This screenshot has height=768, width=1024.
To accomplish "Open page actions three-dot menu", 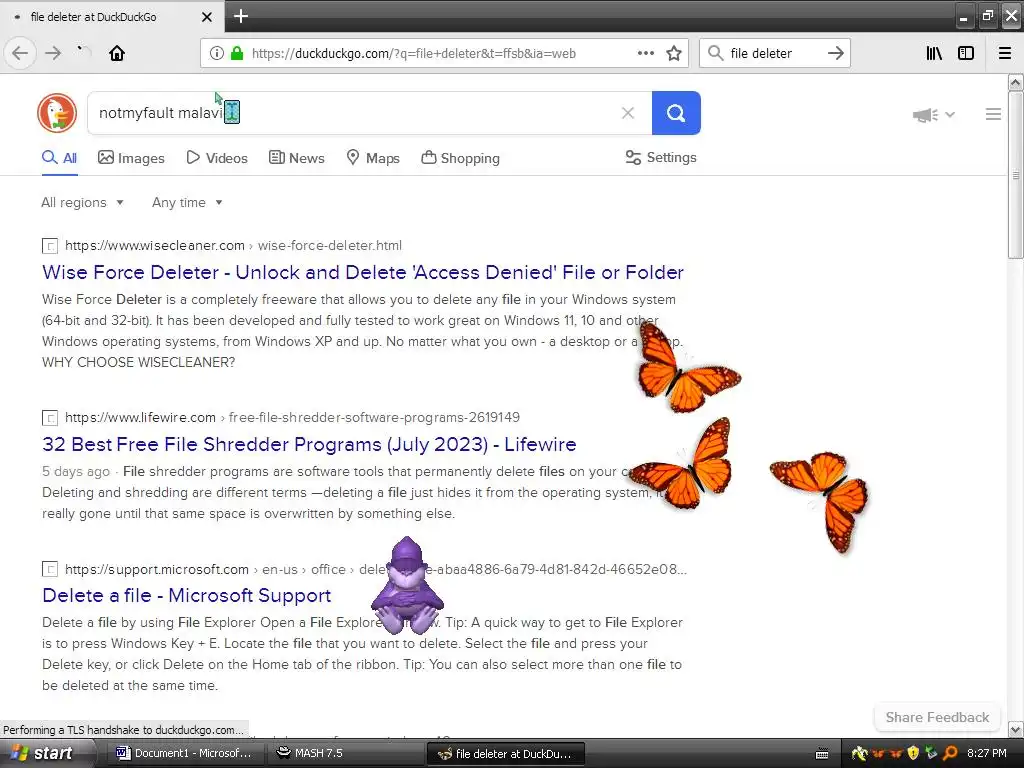I will pos(645,53).
